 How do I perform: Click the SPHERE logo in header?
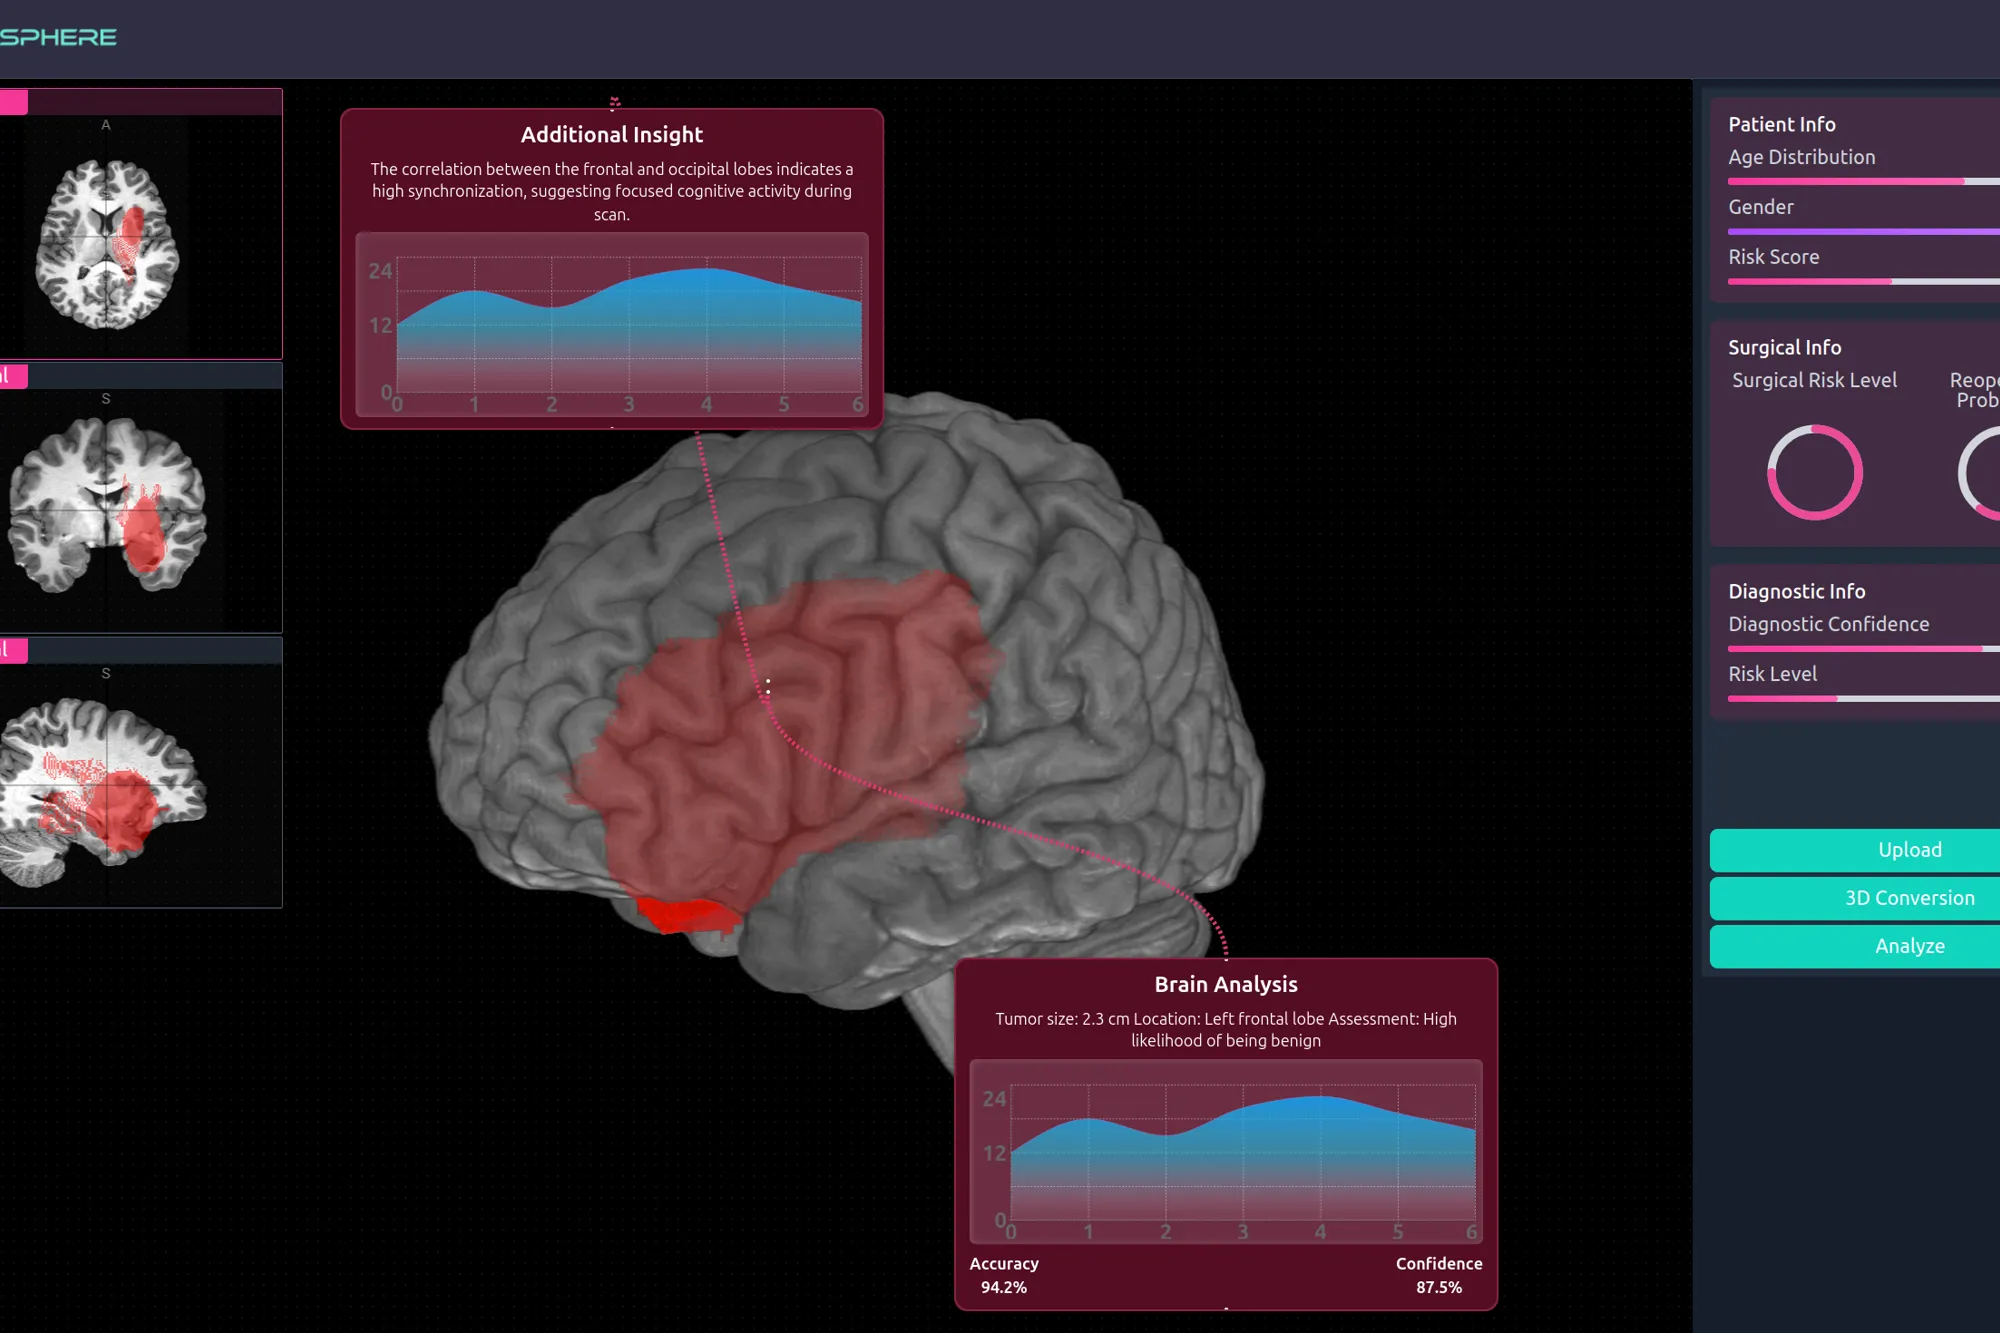click(58, 38)
